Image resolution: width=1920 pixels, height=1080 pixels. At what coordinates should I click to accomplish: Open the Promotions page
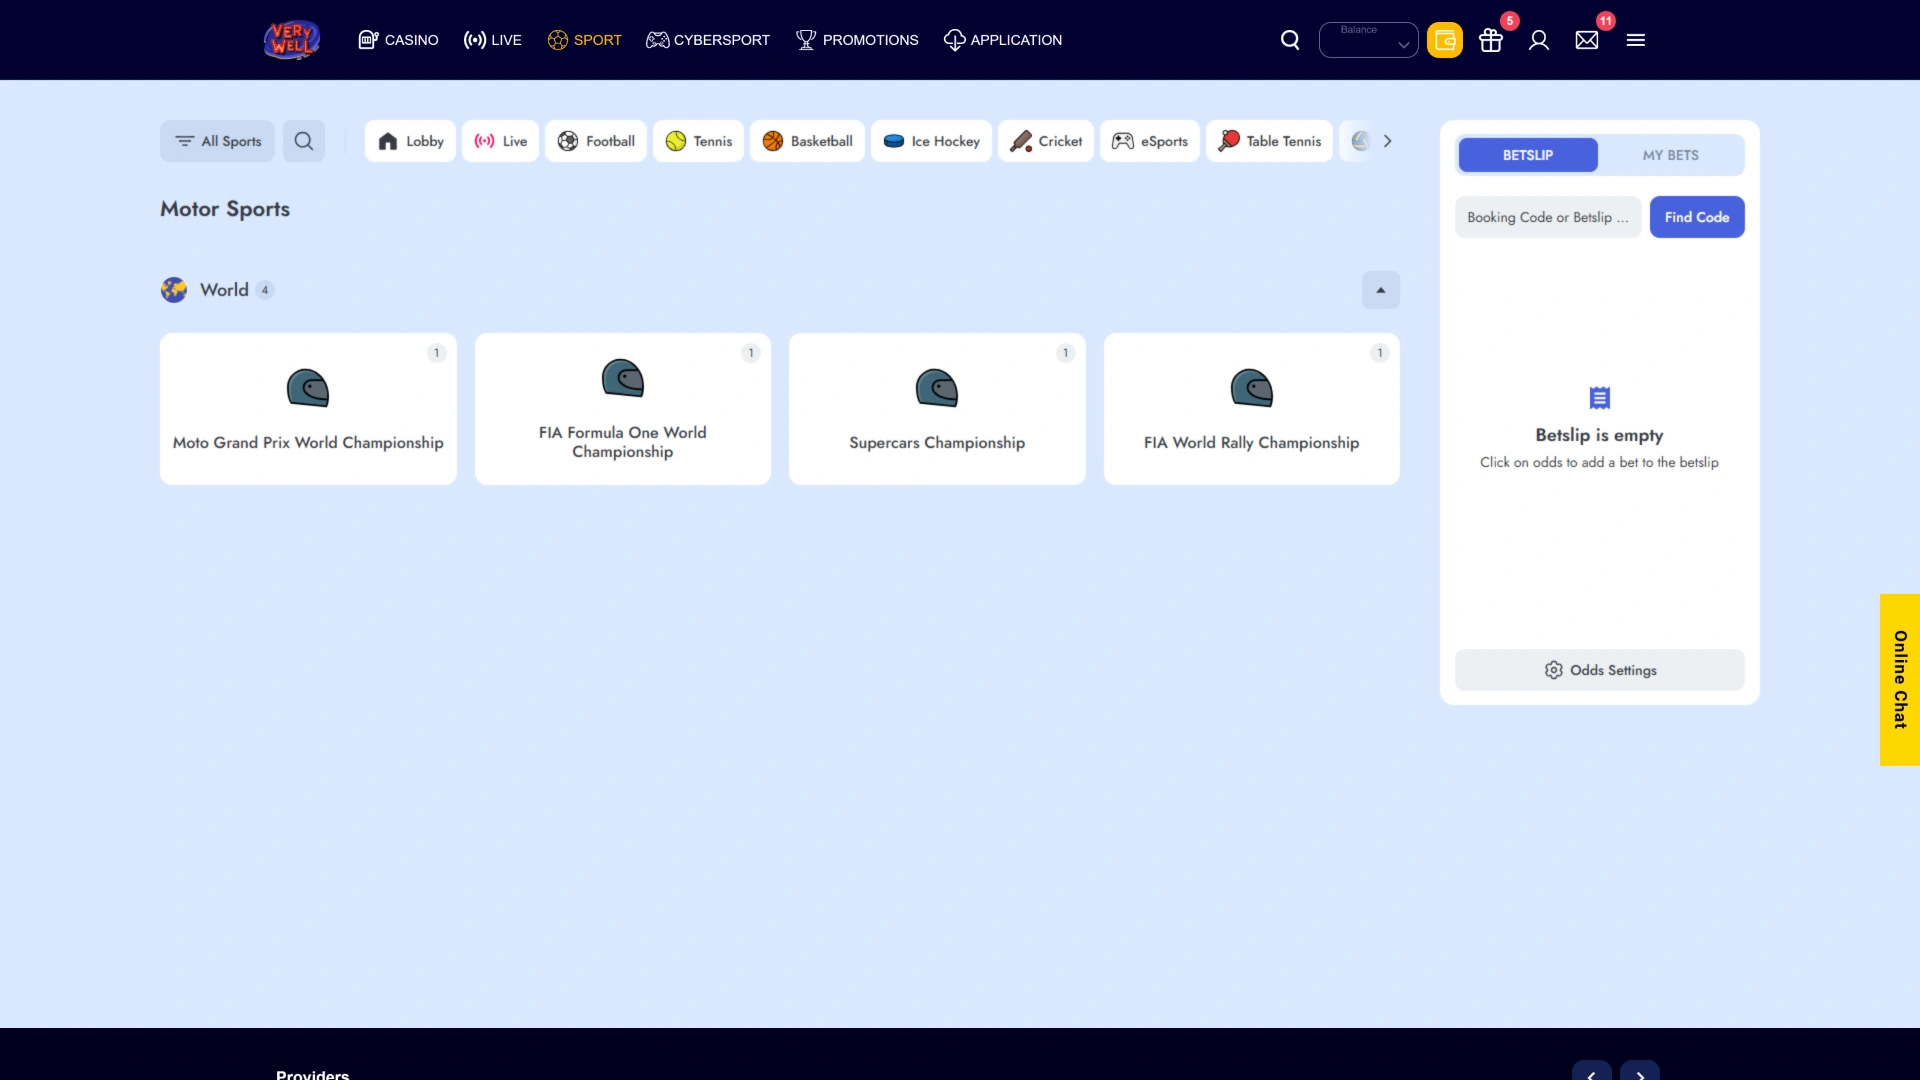(857, 40)
